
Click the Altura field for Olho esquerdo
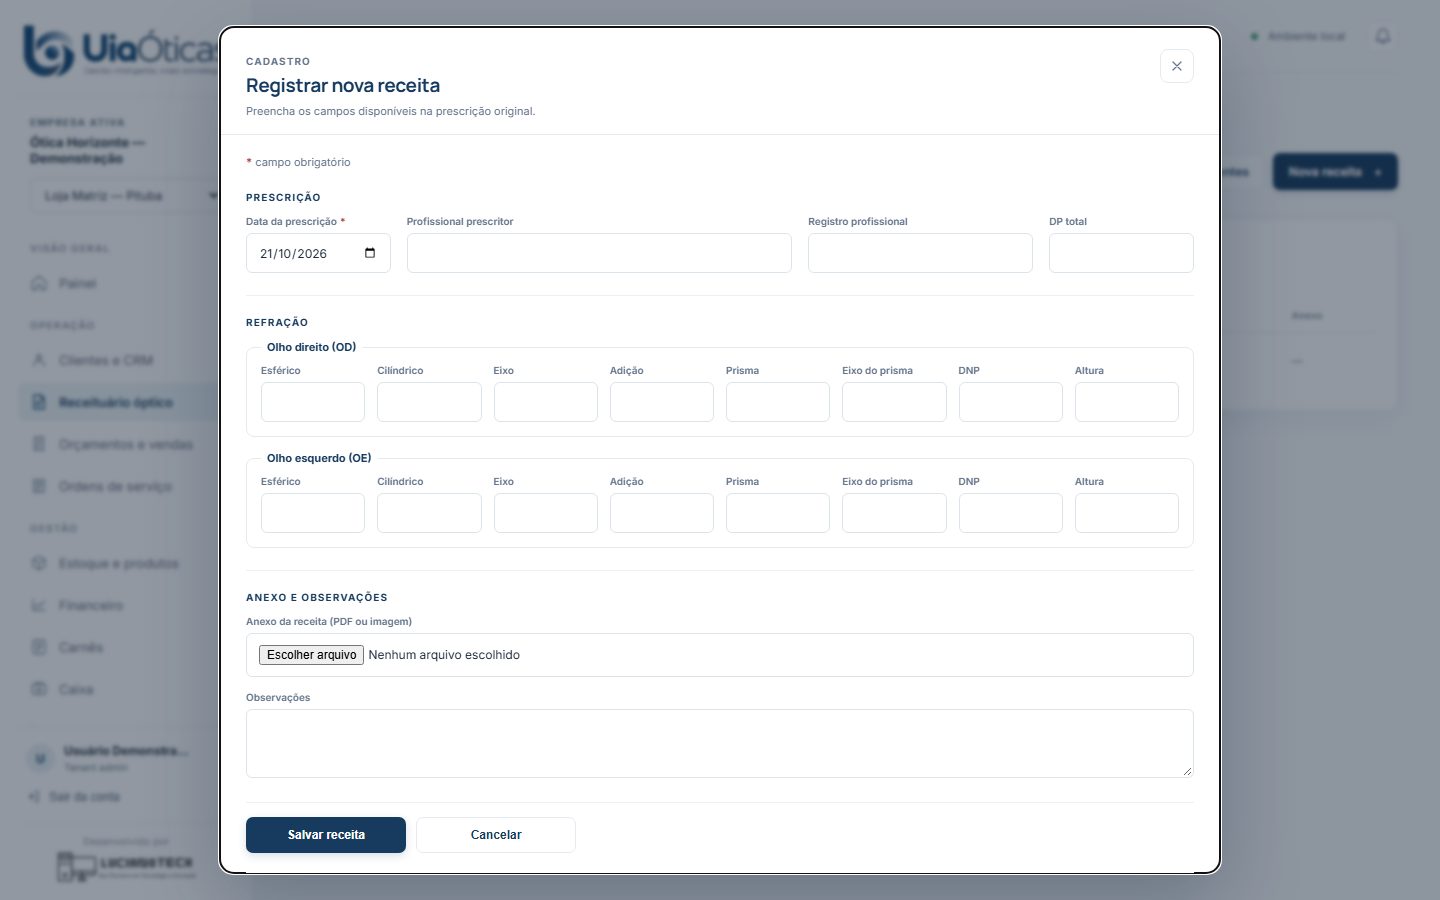tap(1127, 513)
